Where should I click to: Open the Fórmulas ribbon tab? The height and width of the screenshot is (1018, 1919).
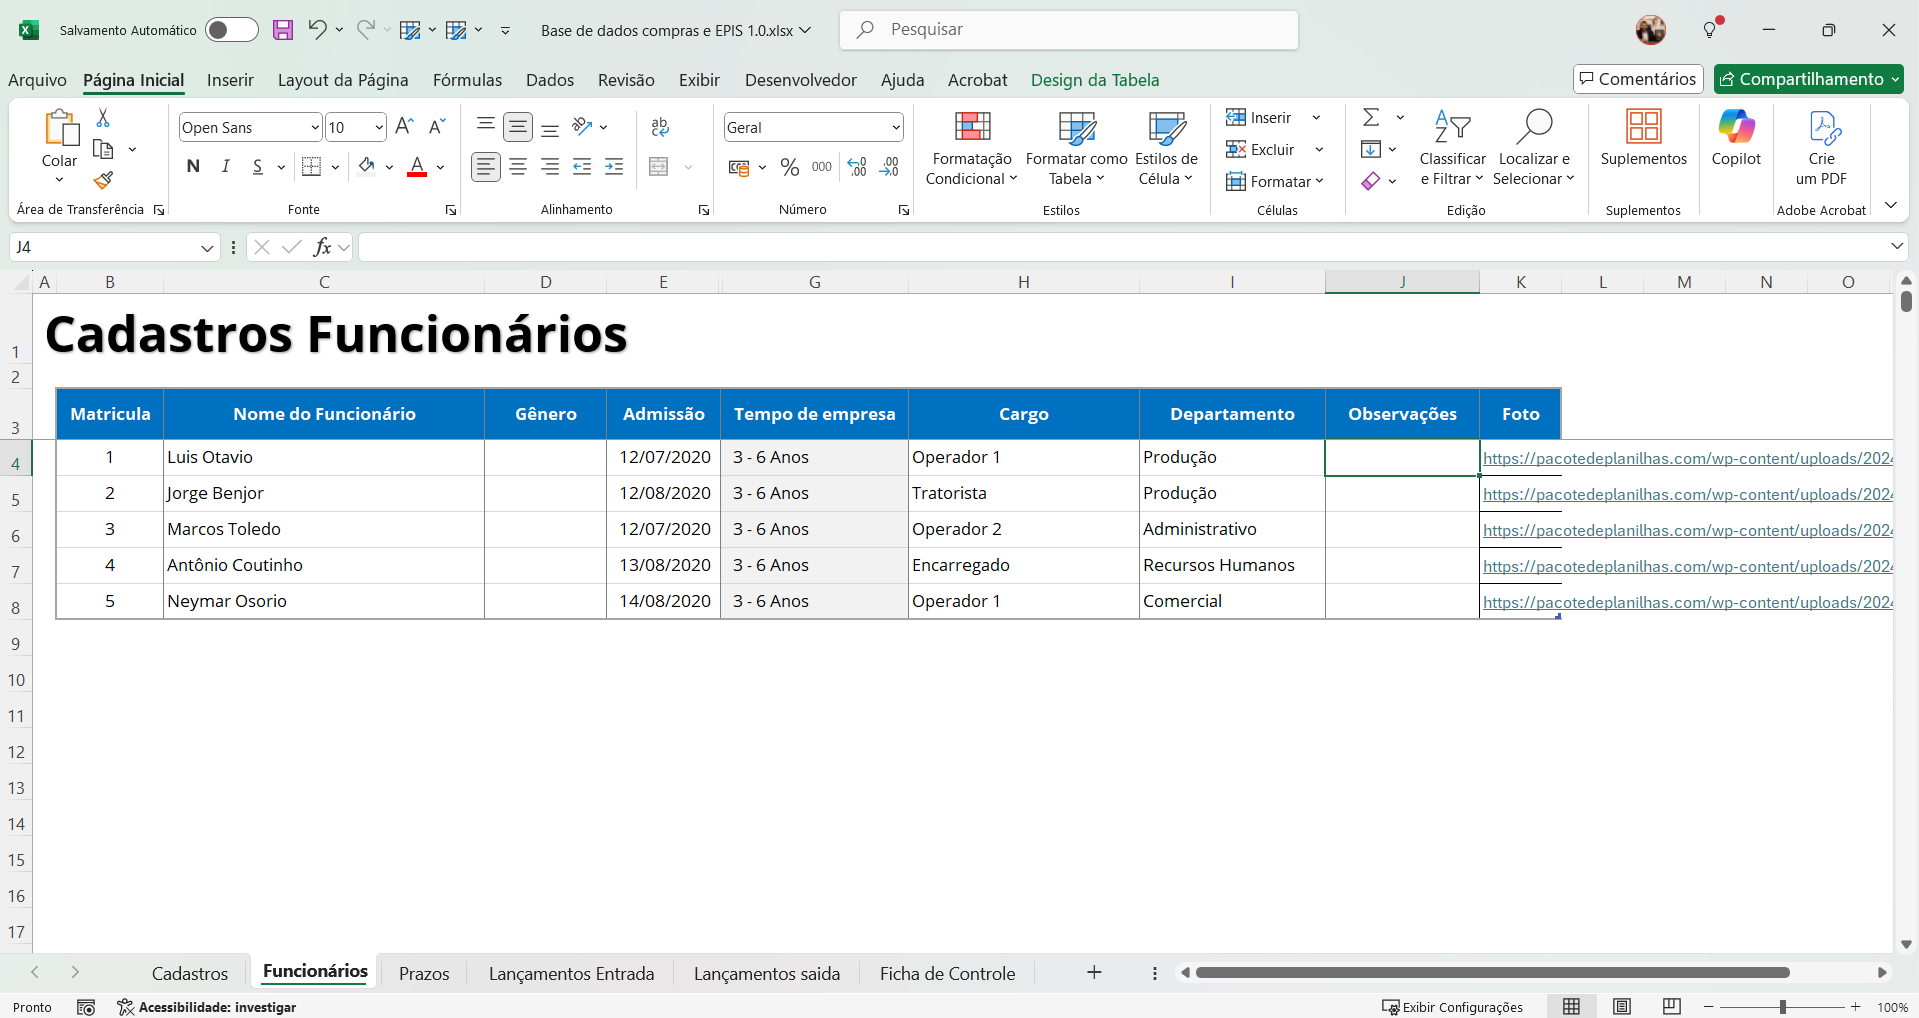[x=467, y=80]
